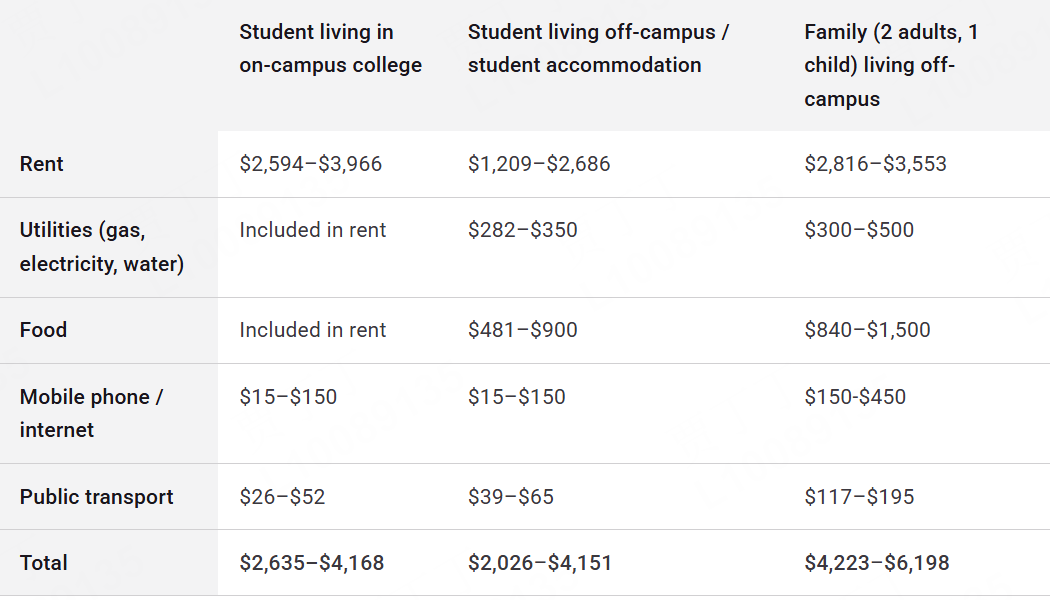Click the family food cost $840–$1,500
This screenshot has width=1050, height=600.
(x=867, y=330)
